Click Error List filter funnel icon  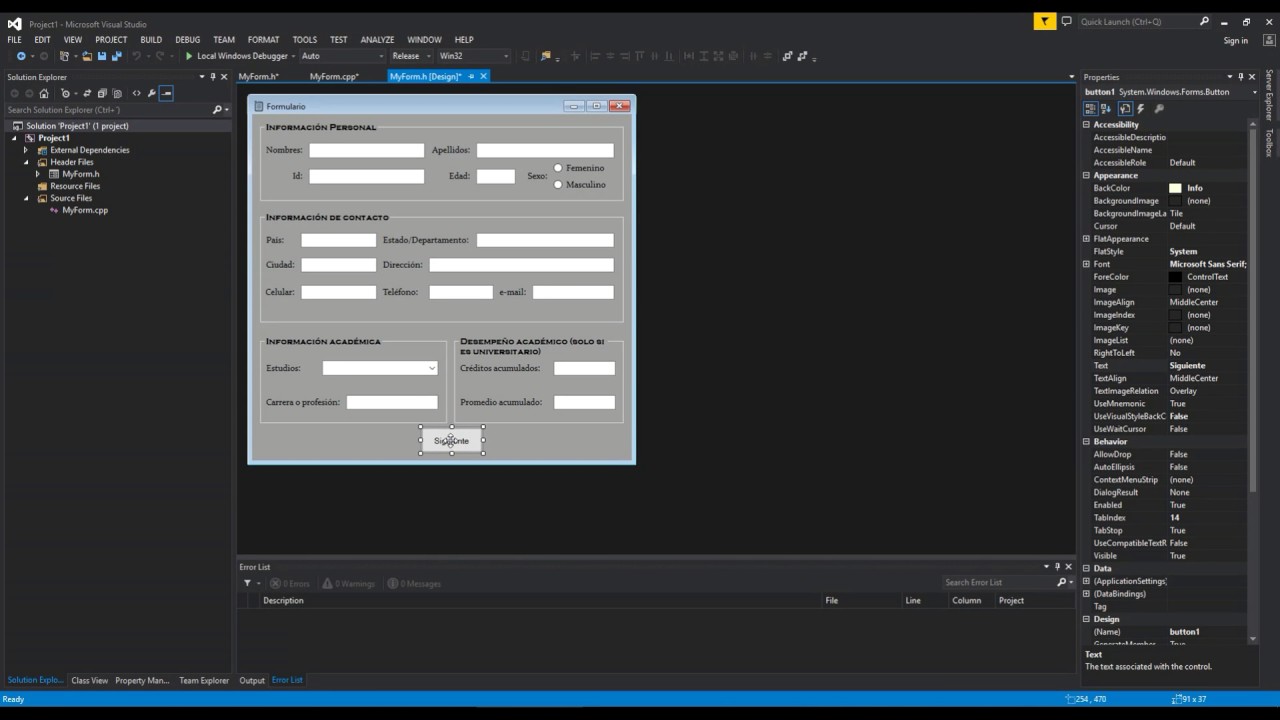(x=248, y=583)
